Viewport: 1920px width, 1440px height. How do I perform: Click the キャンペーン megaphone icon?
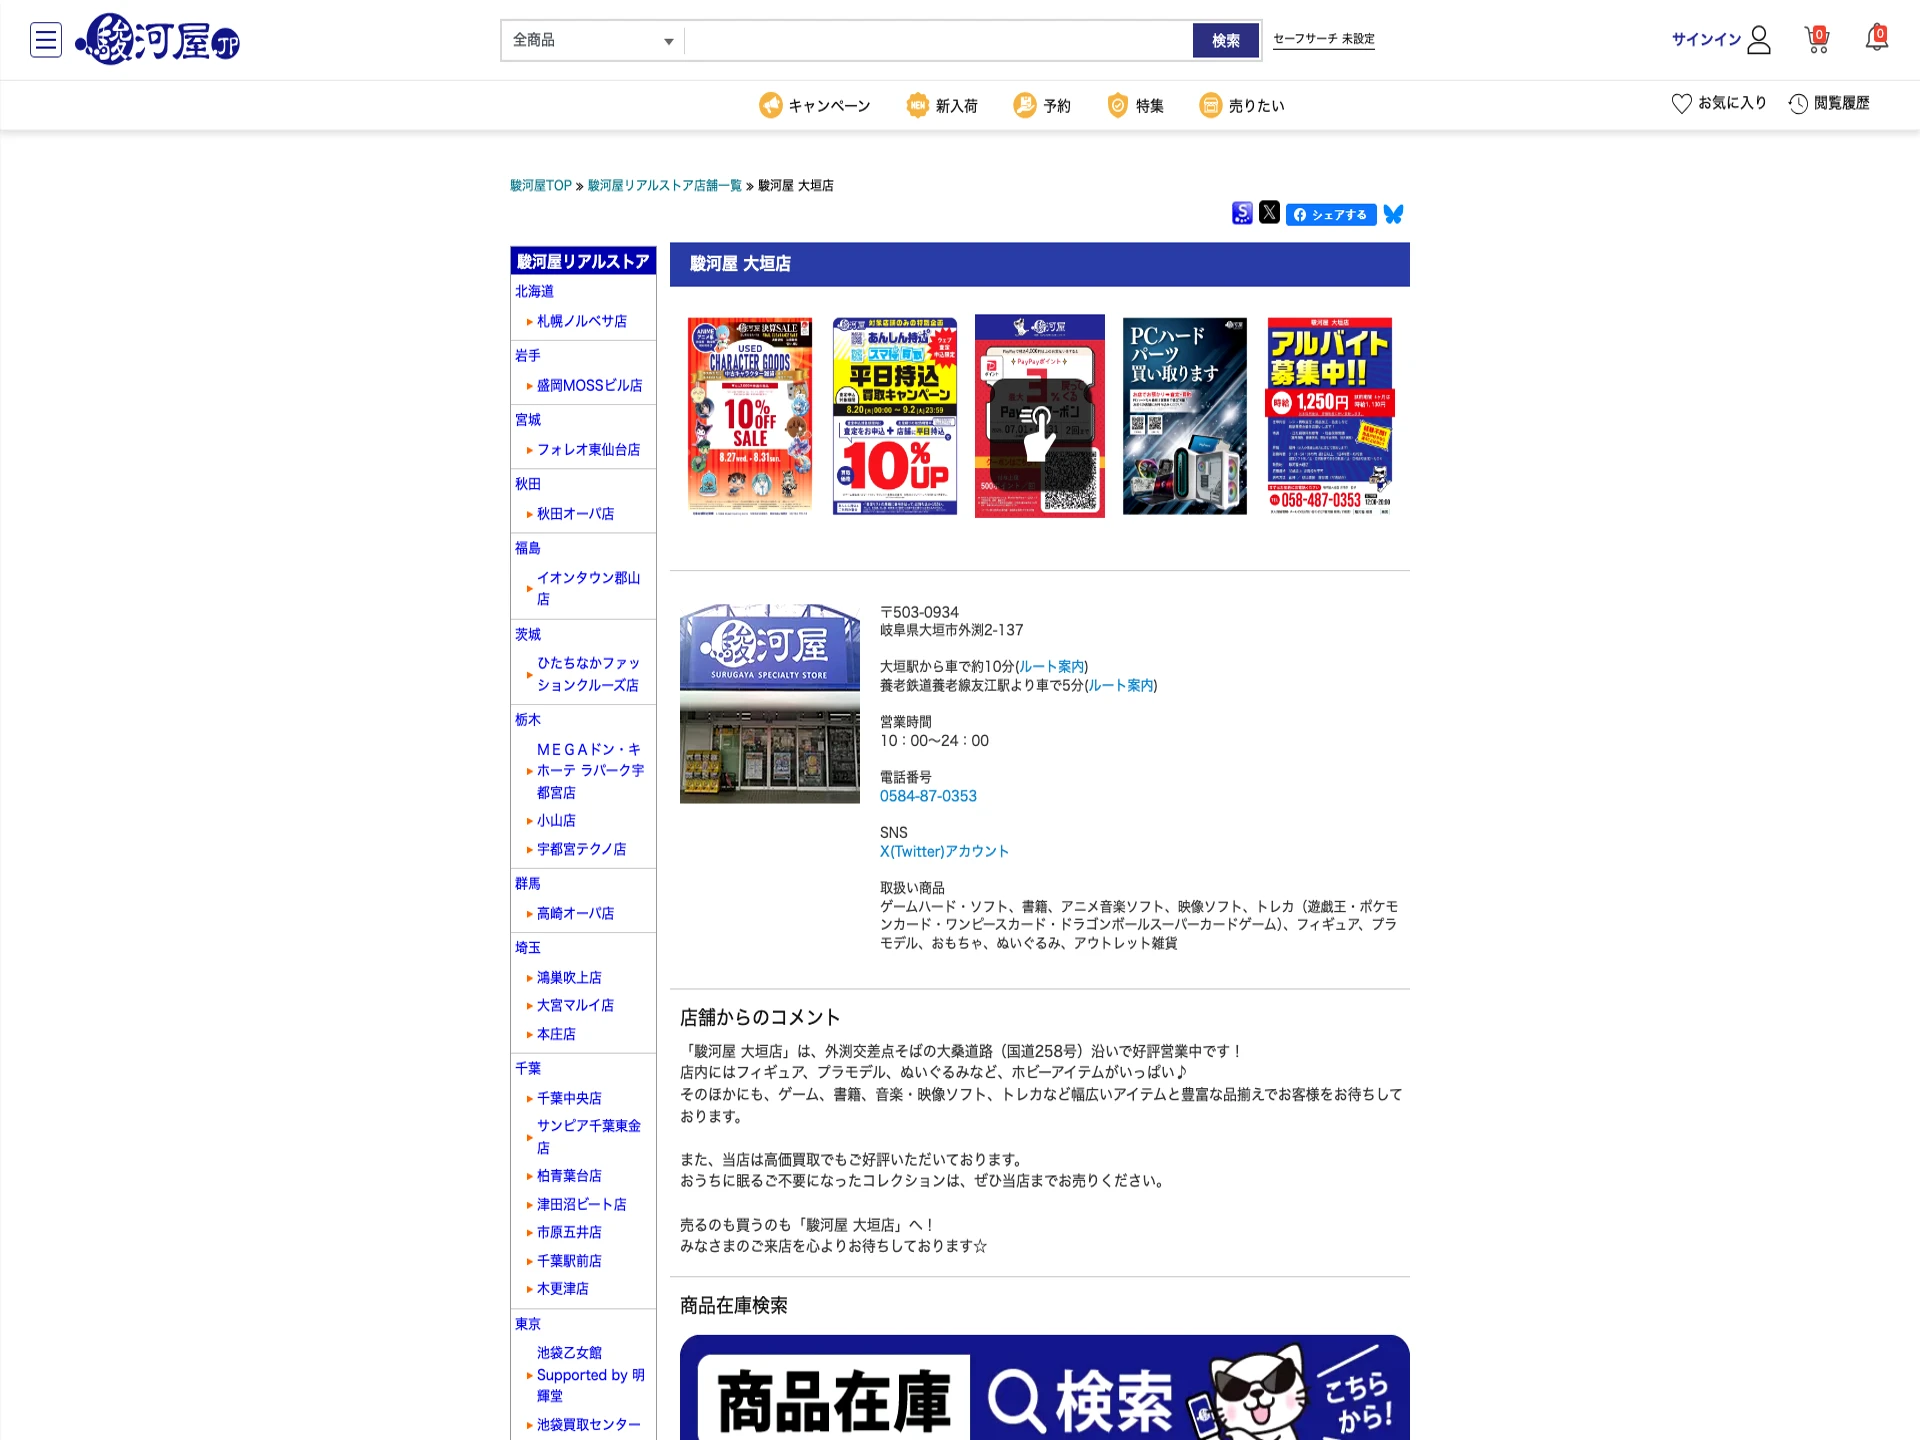click(770, 105)
